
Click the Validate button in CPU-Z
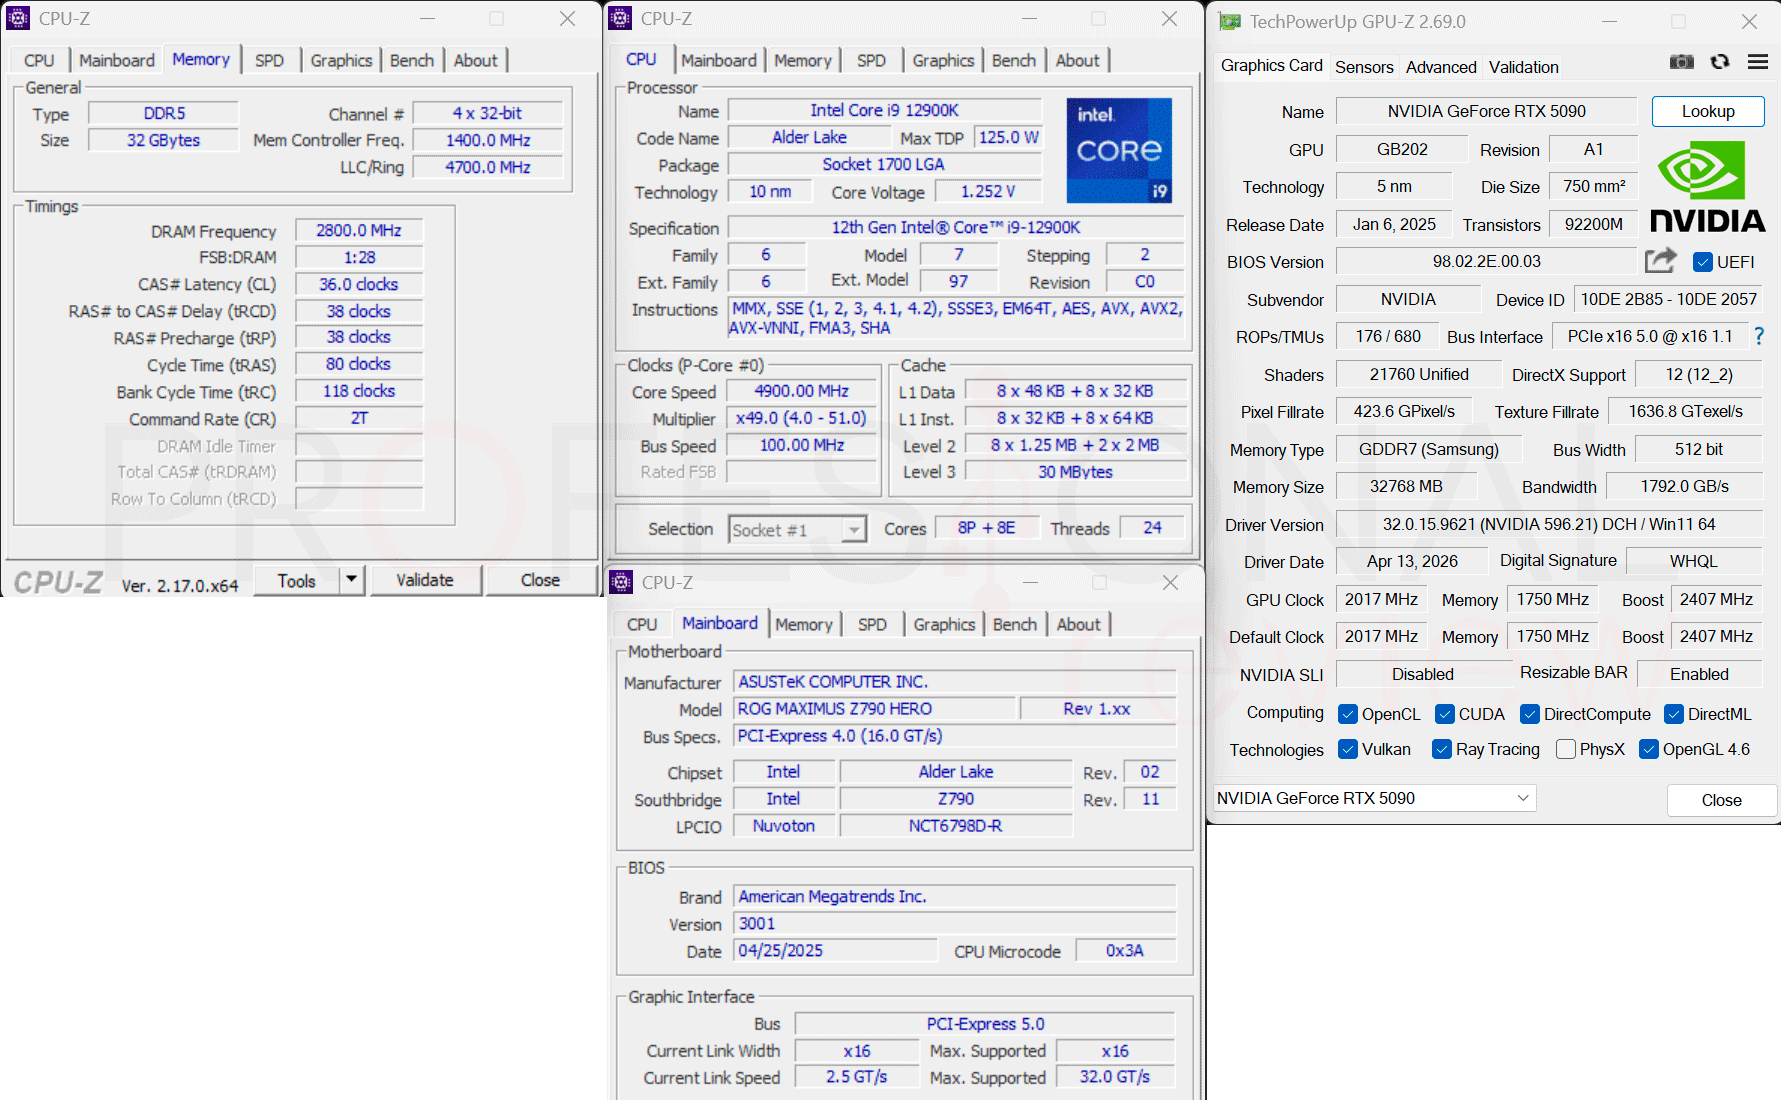point(425,580)
